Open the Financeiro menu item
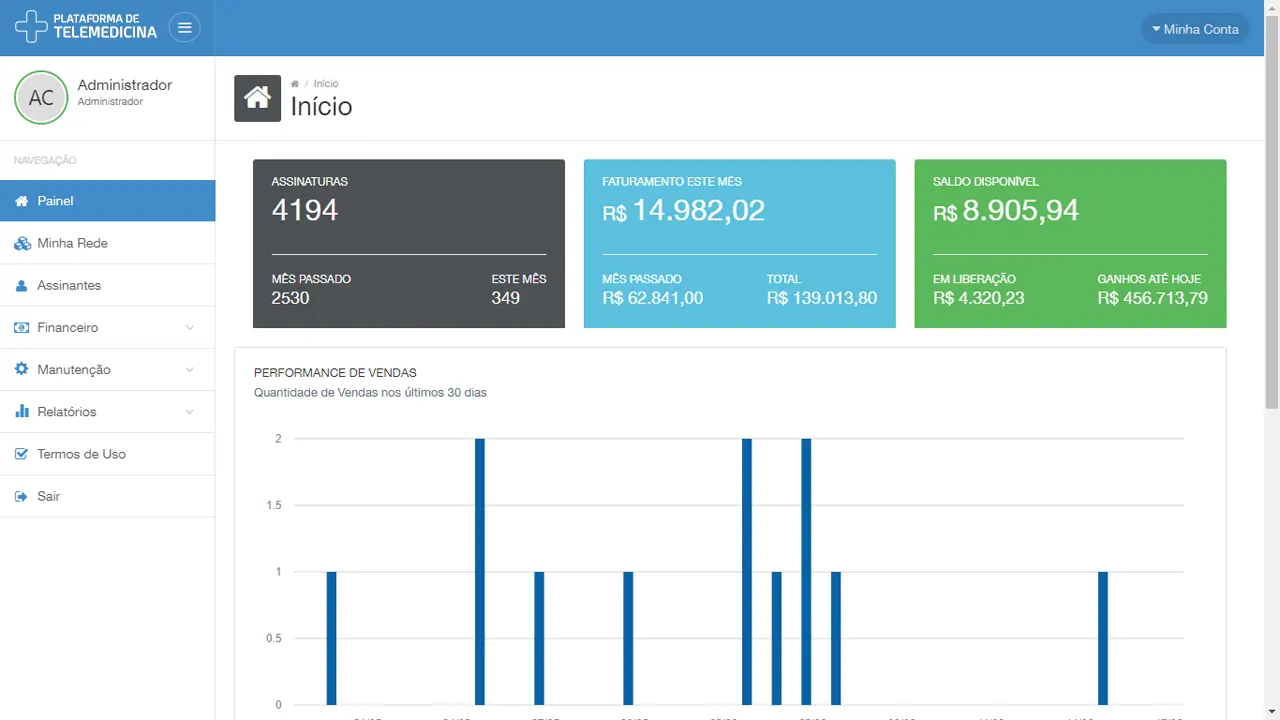The height and width of the screenshot is (720, 1280). (x=108, y=327)
